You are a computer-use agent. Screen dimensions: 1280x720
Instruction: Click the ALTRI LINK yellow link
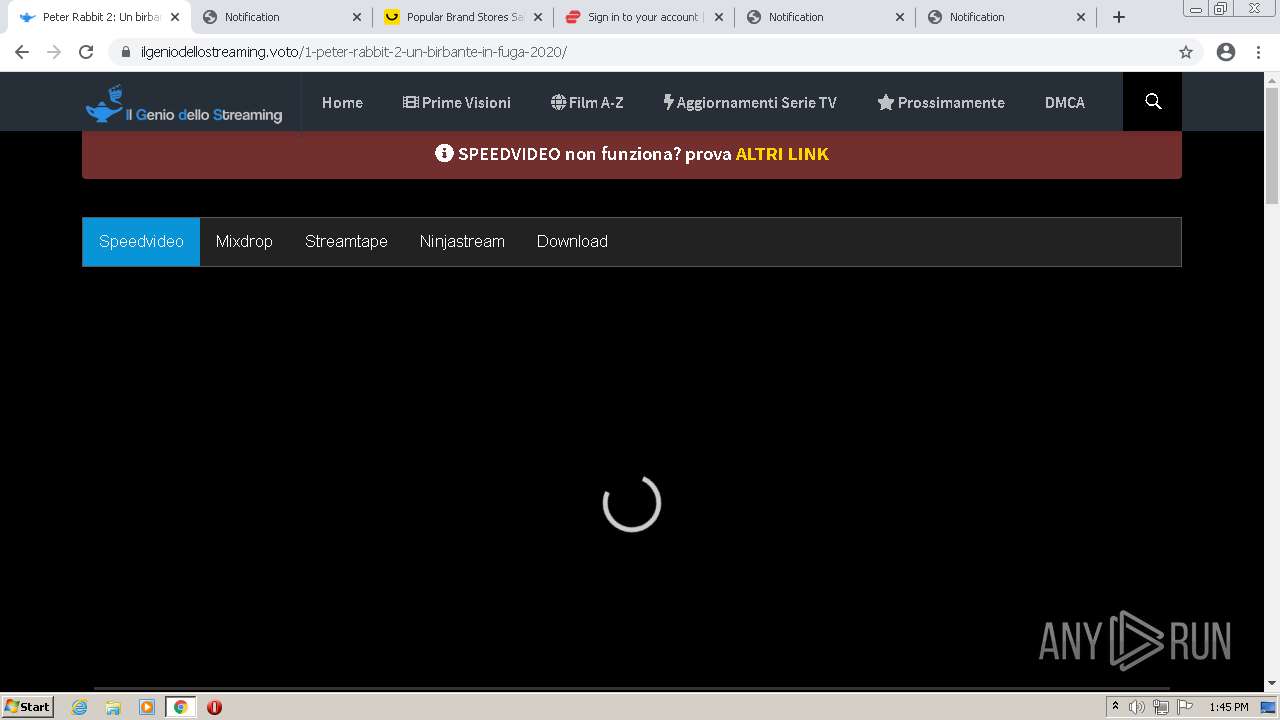point(782,154)
